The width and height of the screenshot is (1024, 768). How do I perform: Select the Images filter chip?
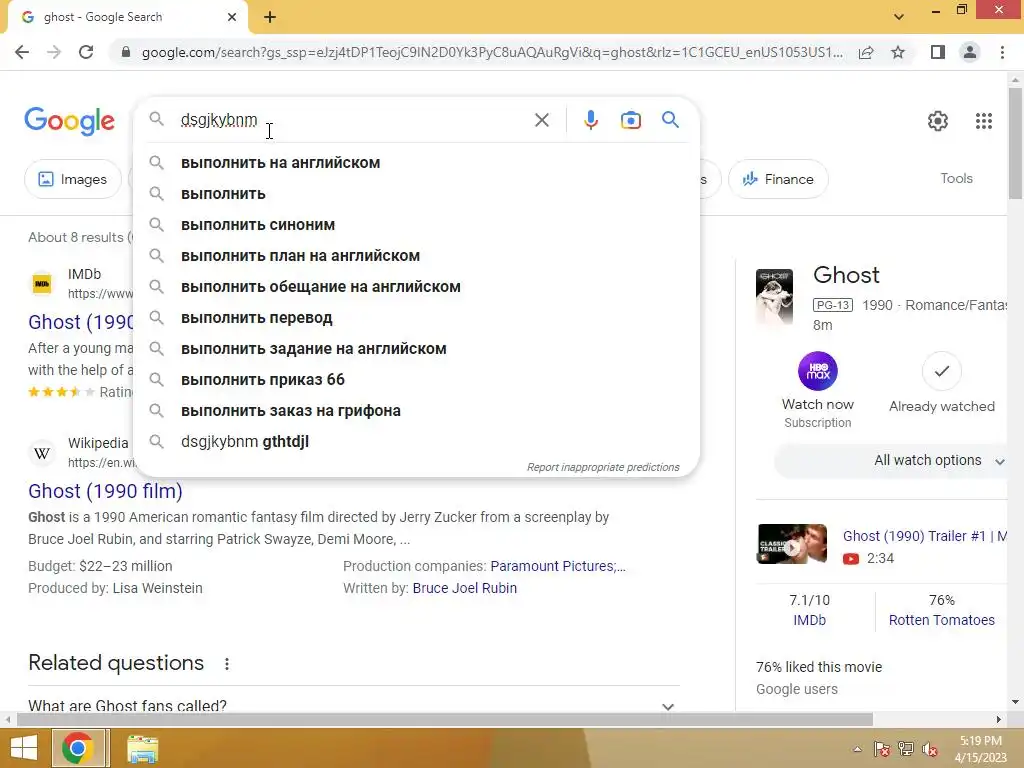point(72,179)
